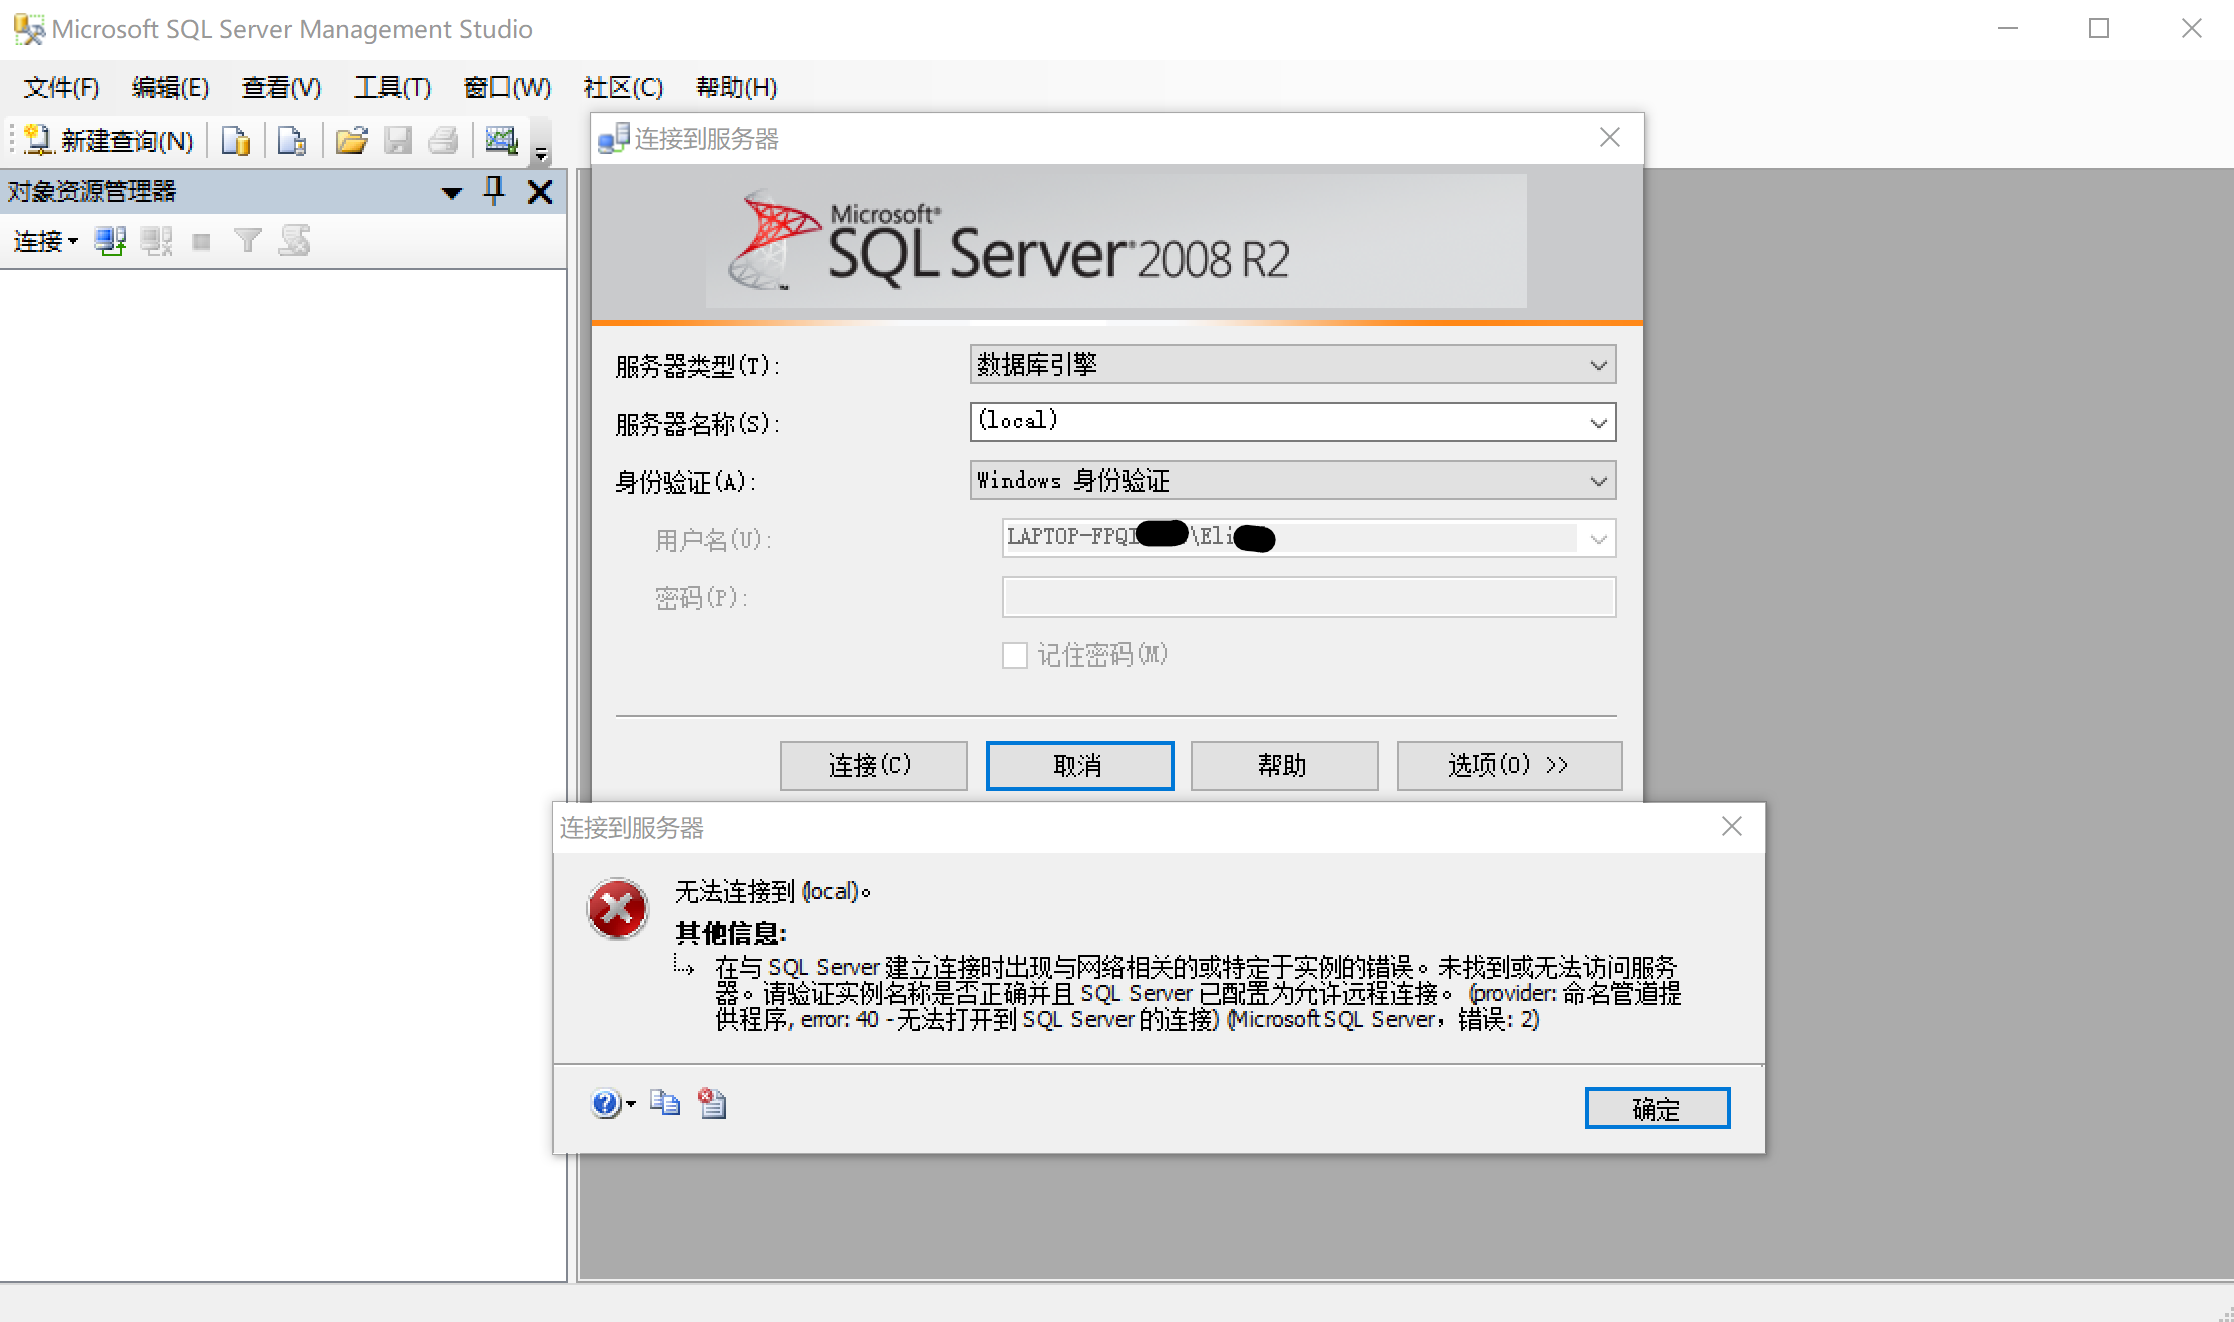Expand the 身份验证 dropdown

pyautogui.click(x=1598, y=481)
